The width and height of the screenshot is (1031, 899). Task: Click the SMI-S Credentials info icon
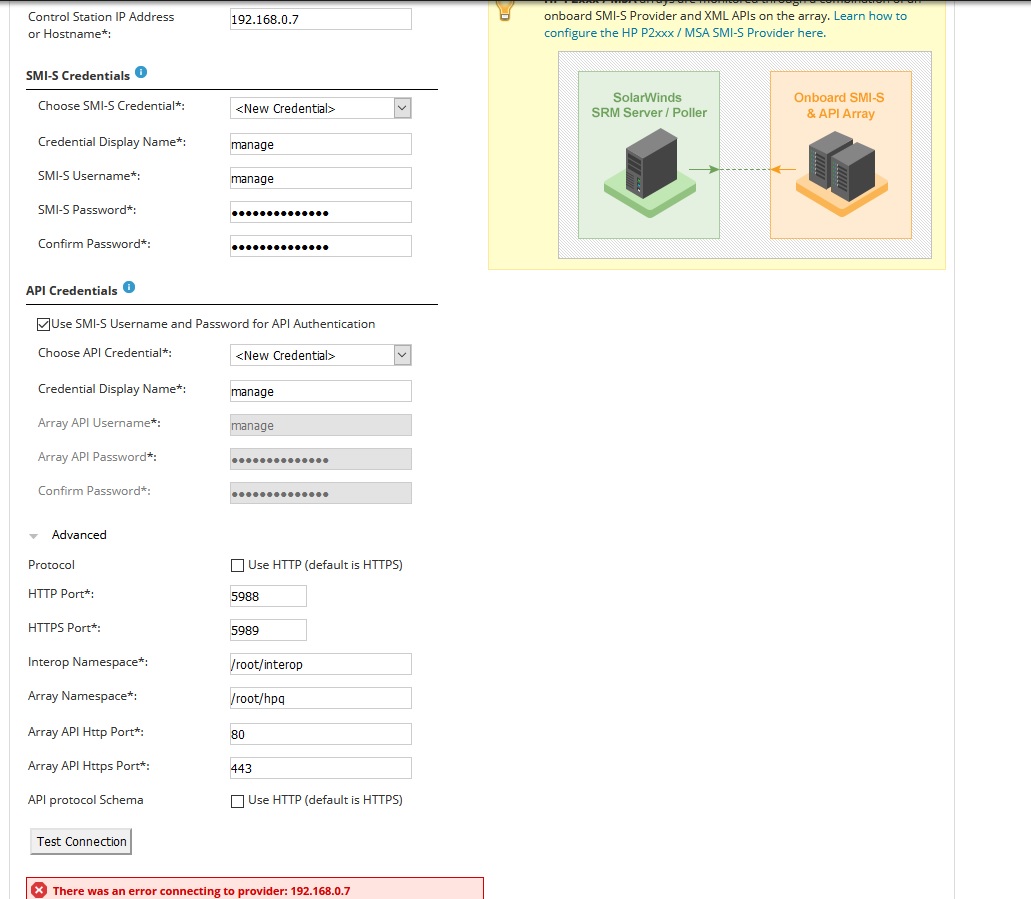tap(141, 72)
